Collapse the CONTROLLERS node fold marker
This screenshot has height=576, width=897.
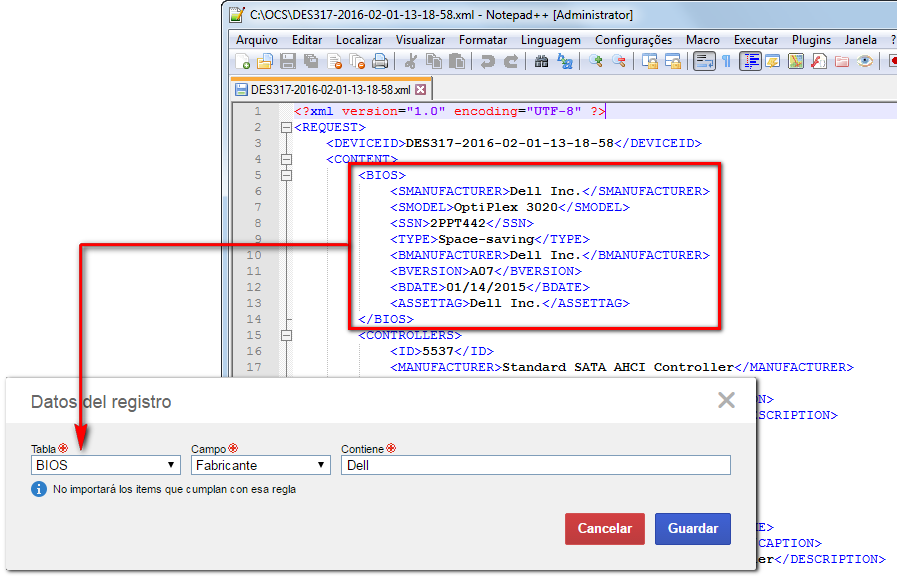coord(287,336)
